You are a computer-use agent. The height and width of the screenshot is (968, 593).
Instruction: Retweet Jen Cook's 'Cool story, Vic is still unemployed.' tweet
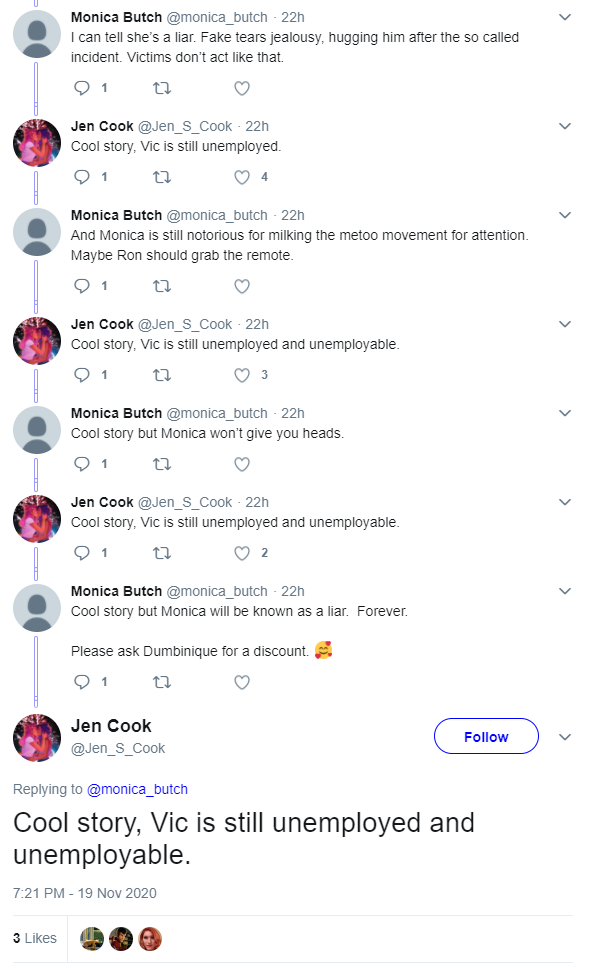point(162,177)
